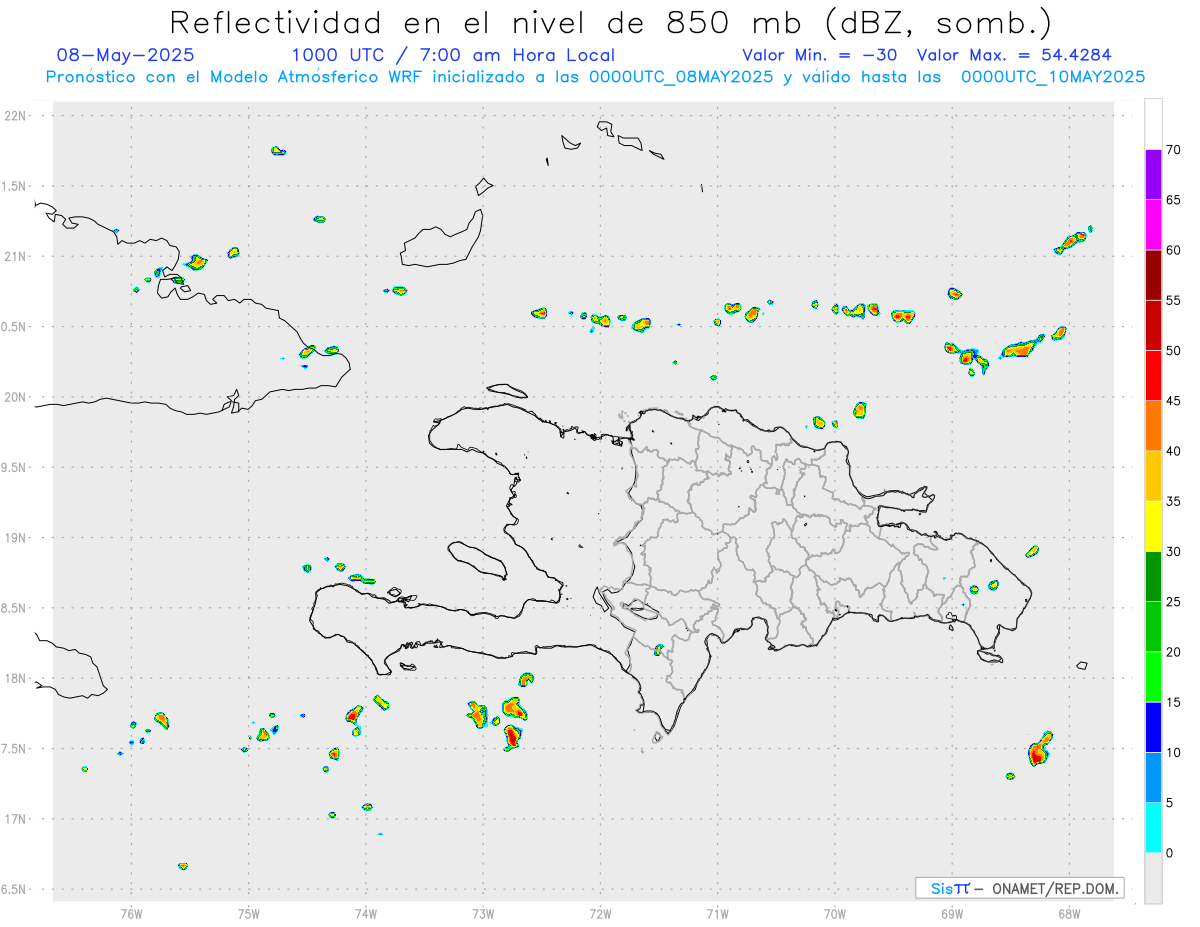Click the '18N' latitude label

(17, 679)
